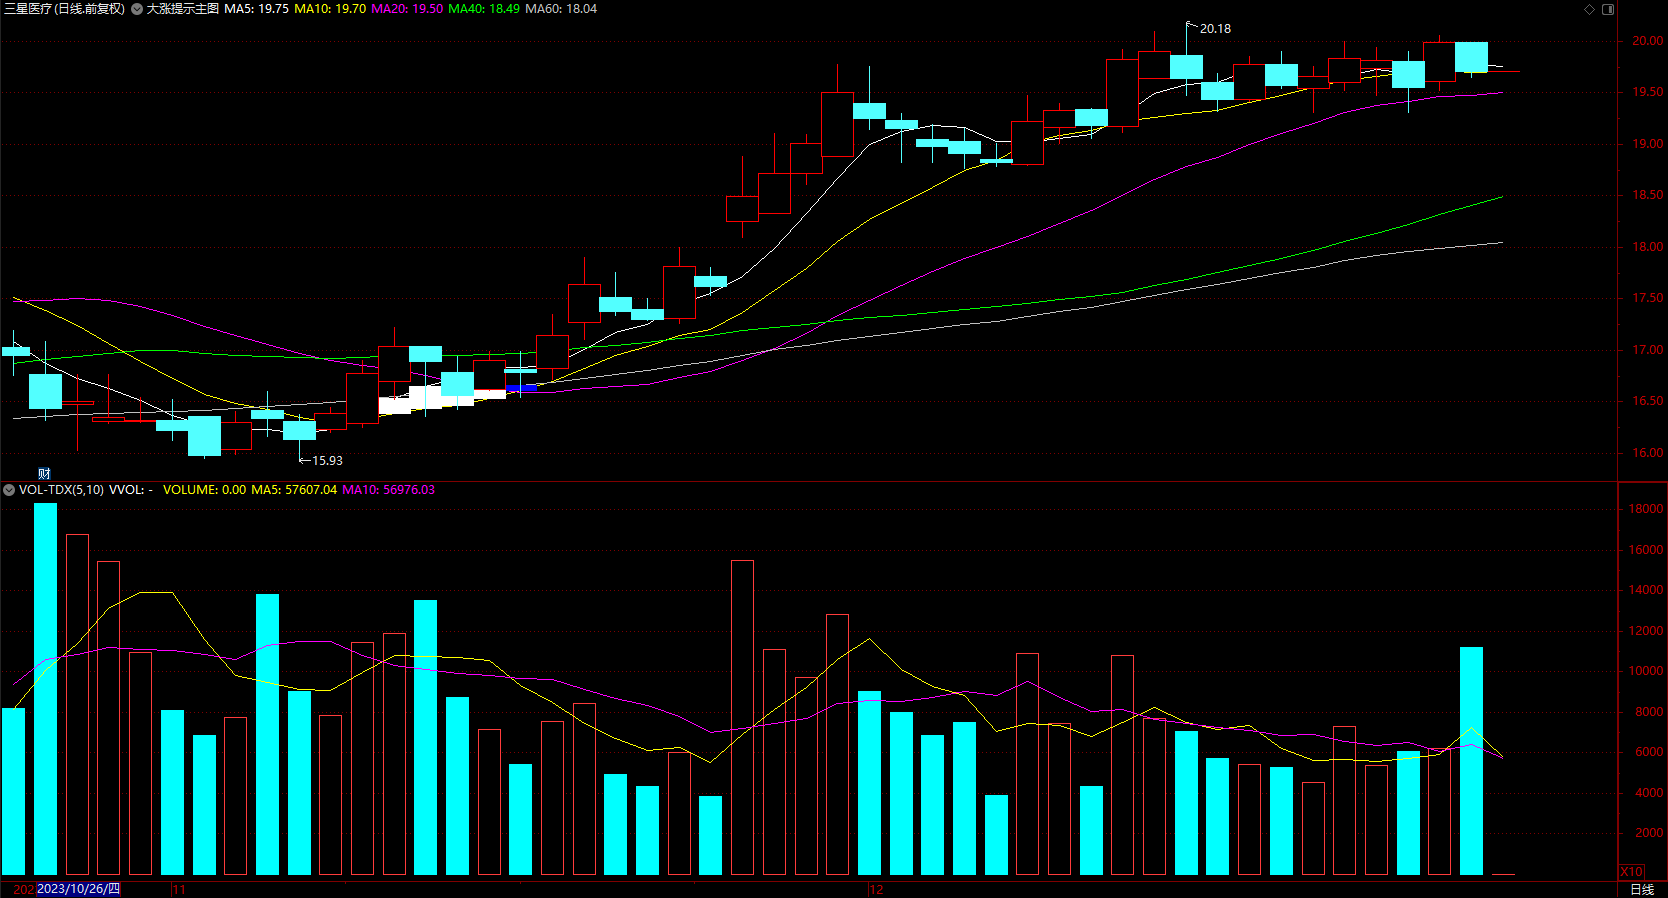Click the diamond marker icon at top right

[1590, 9]
